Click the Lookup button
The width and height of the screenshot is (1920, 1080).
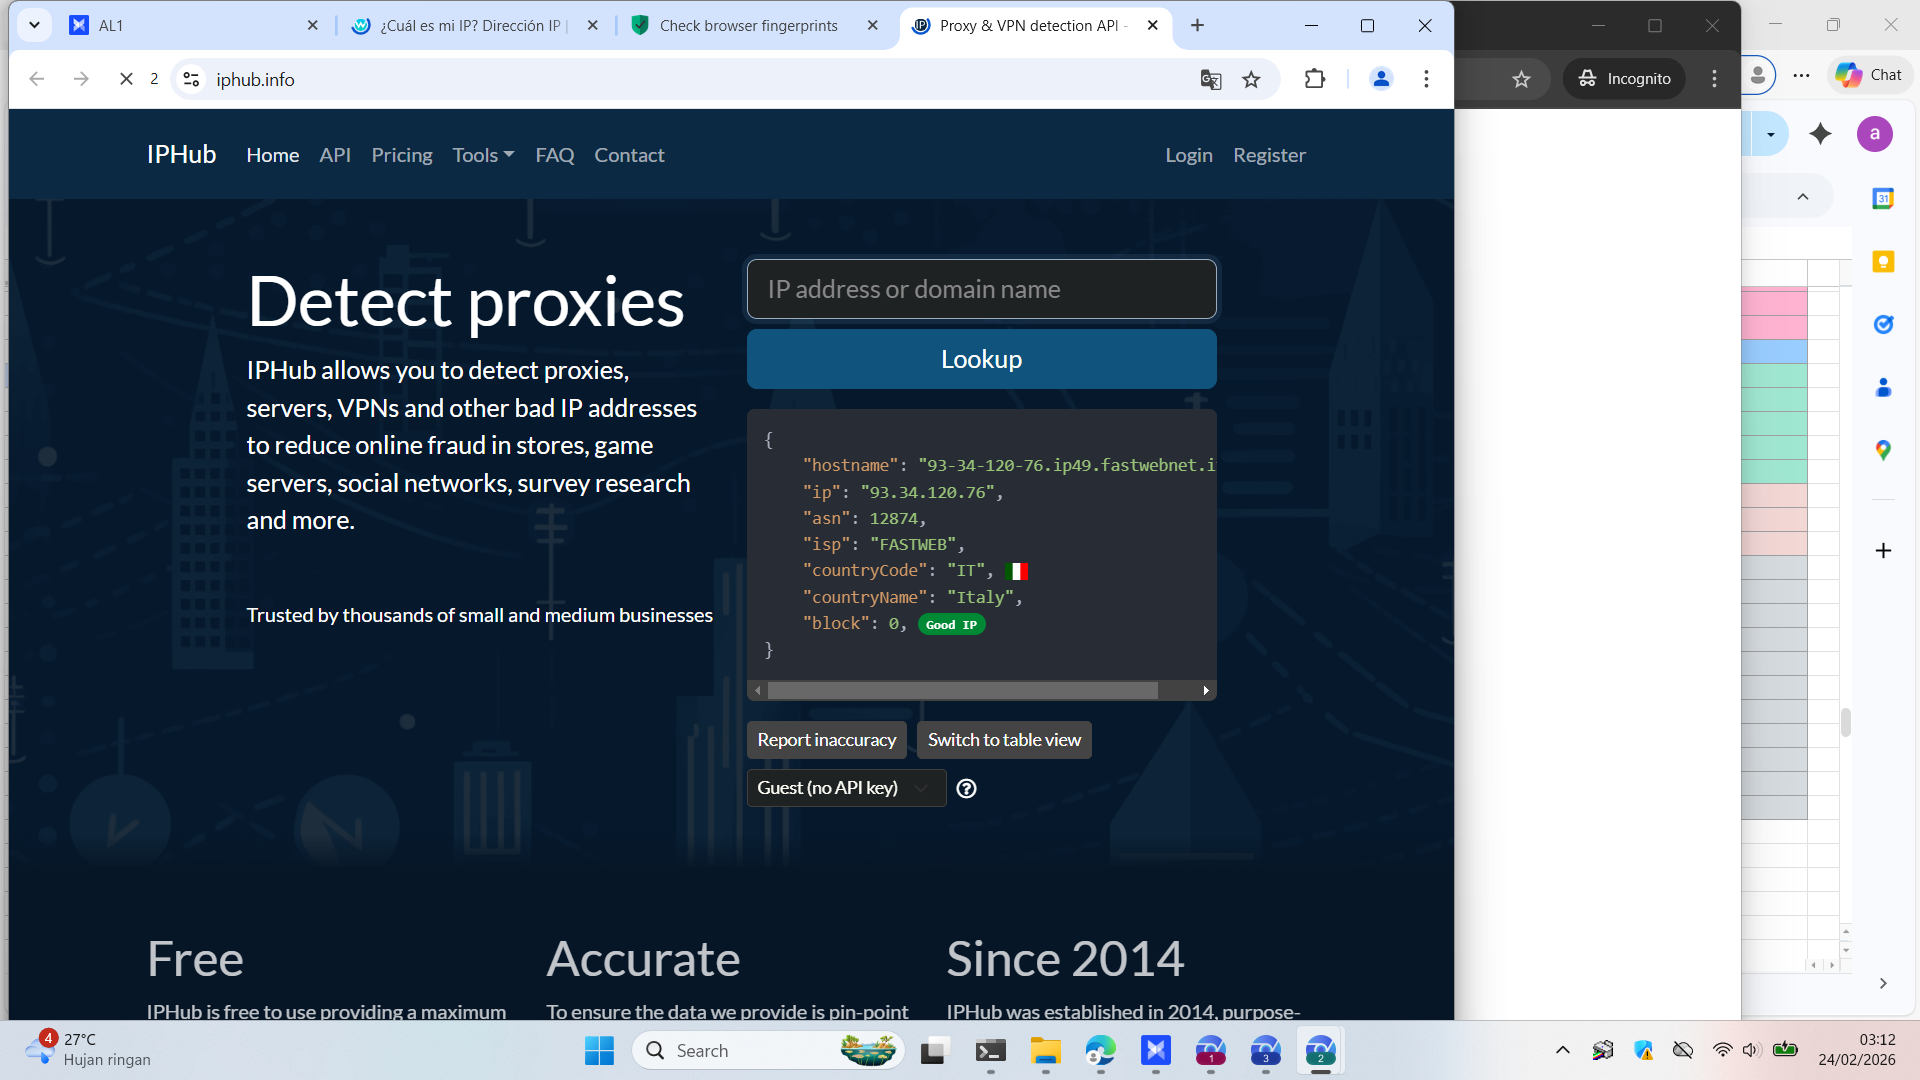tap(981, 359)
